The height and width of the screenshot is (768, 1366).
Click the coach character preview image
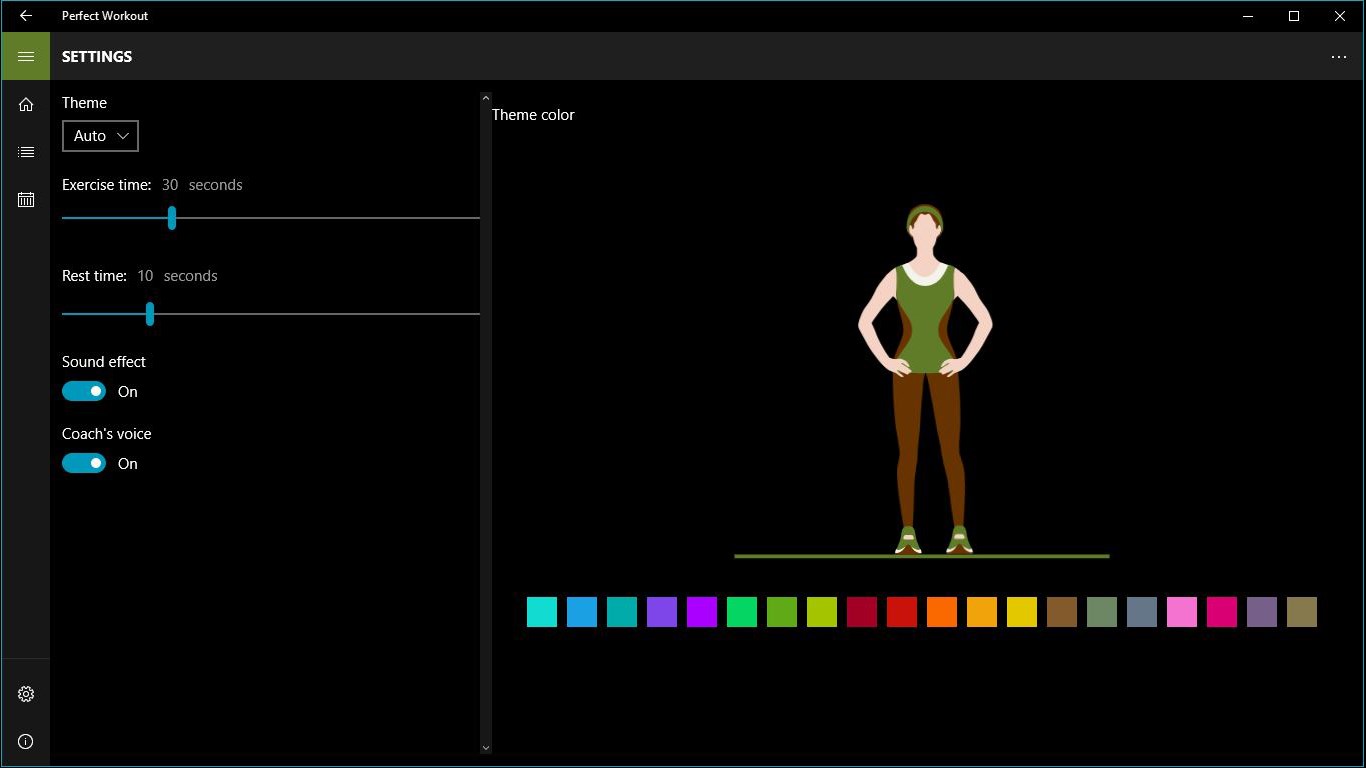click(x=925, y=380)
